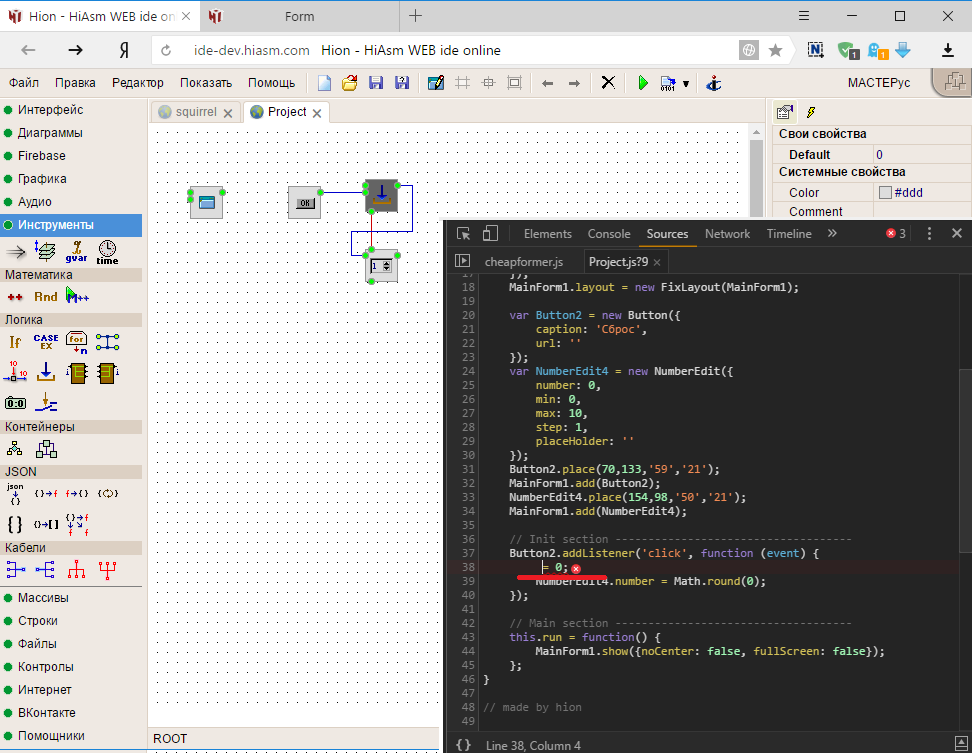Expand the Firebase palette category
Viewport: 972px width, 753px height.
(x=41, y=156)
